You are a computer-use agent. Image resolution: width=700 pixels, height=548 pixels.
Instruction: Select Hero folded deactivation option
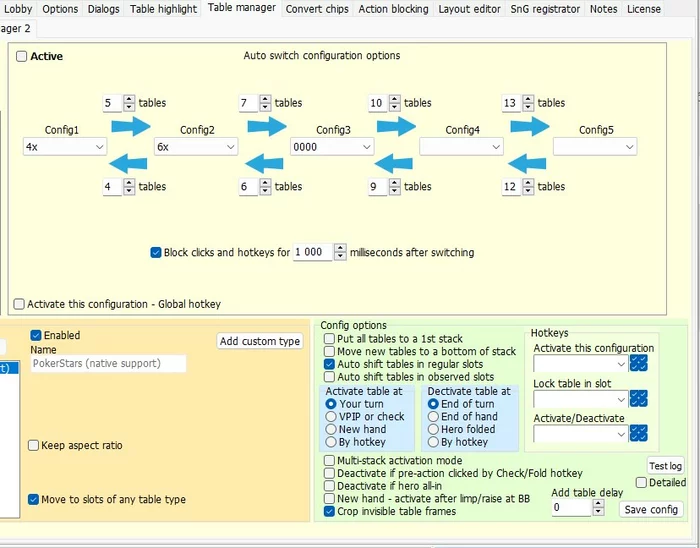pyautogui.click(x=433, y=429)
